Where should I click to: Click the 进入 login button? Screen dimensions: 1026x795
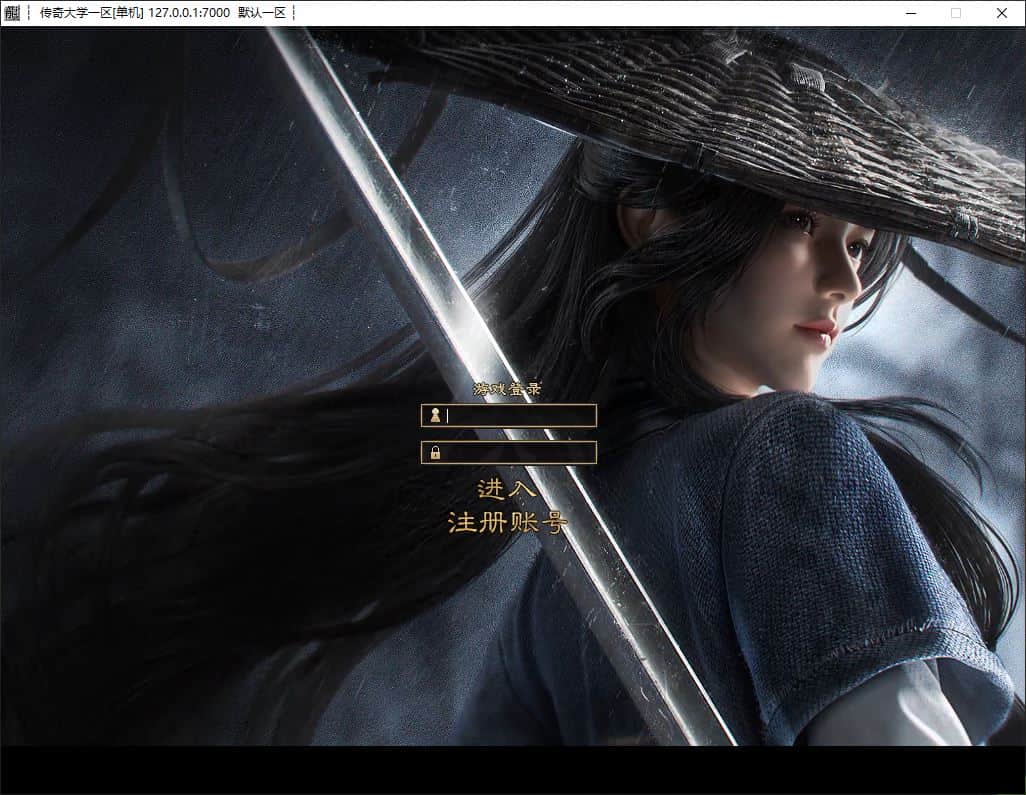[x=506, y=489]
